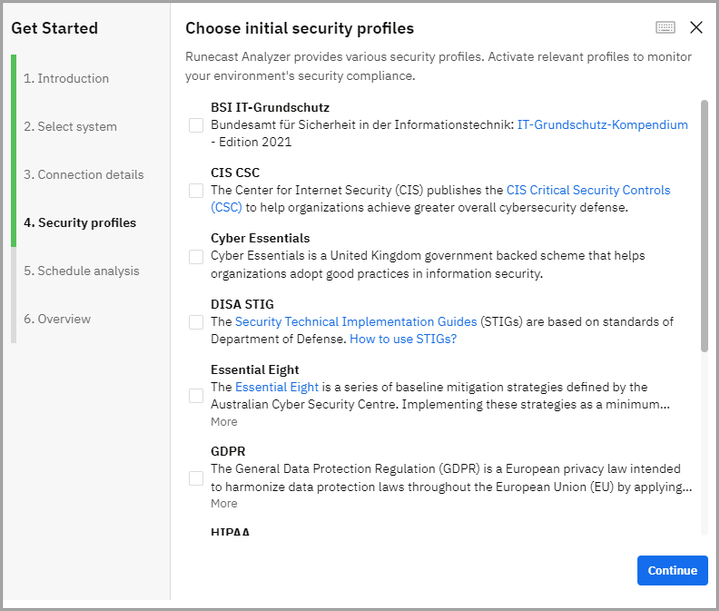719x611 pixels.
Task: Open the IT-Grundschutz-Kompendium link
Action: (x=603, y=125)
